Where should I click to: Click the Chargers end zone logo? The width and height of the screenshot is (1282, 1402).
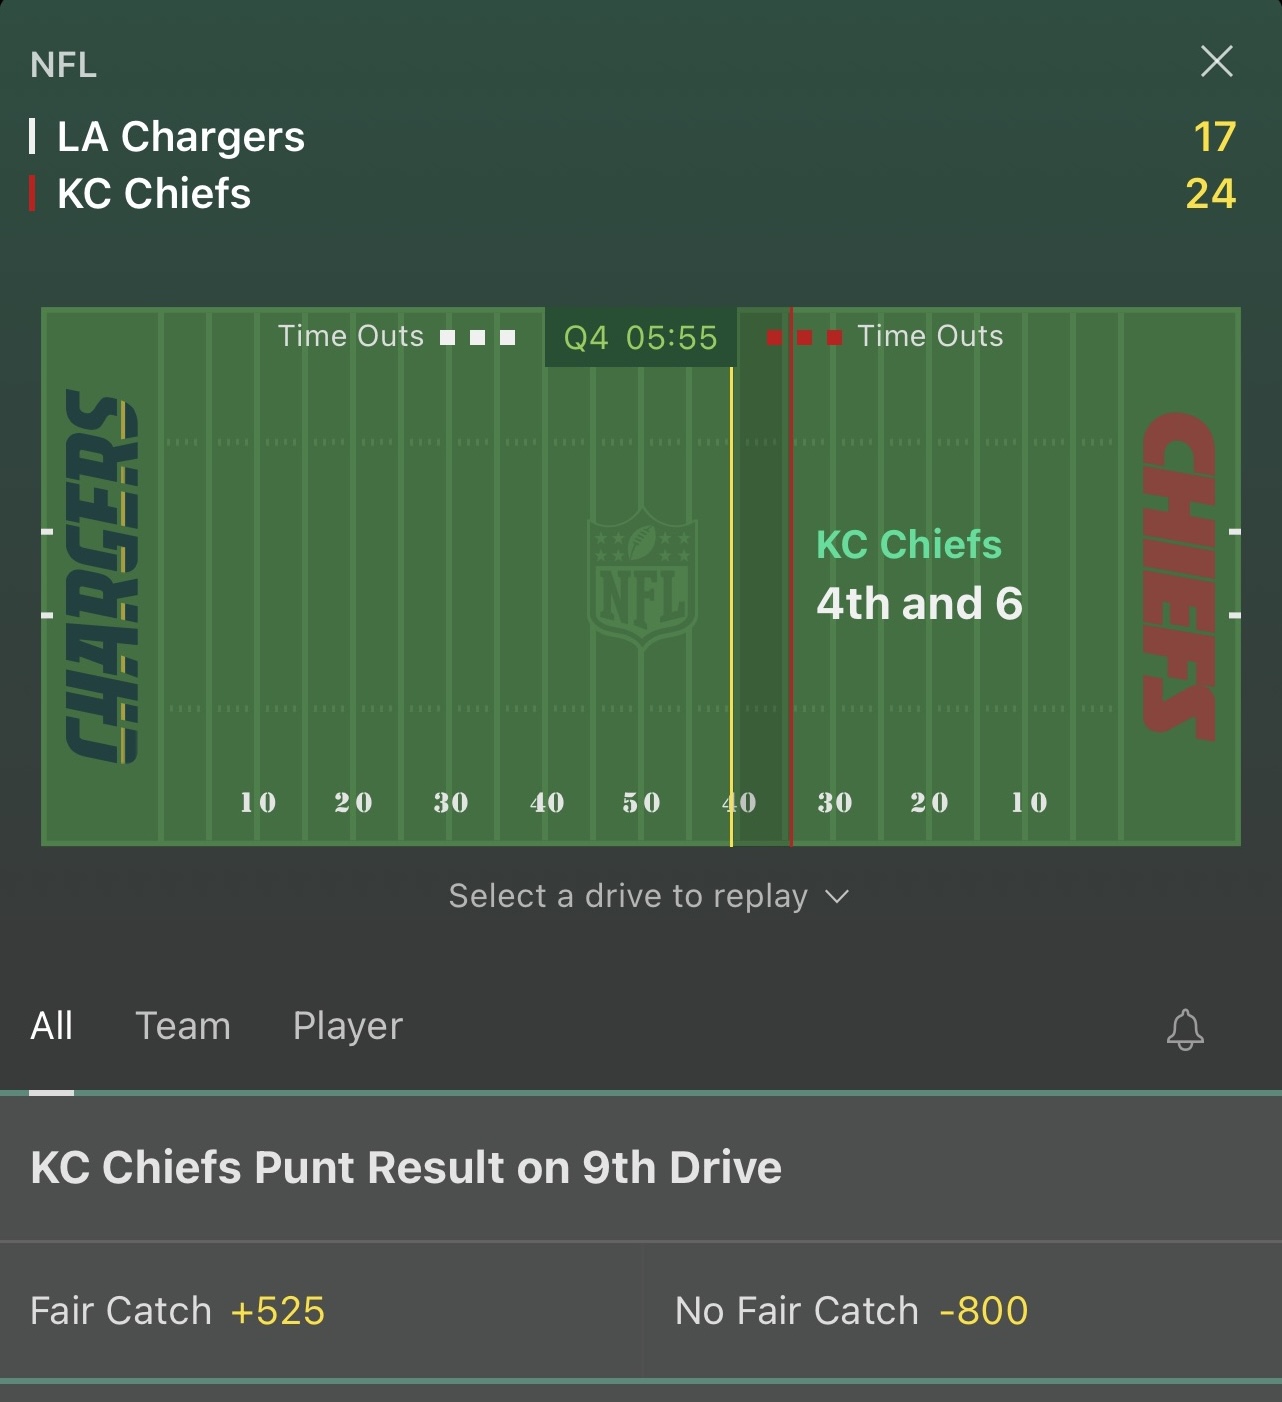point(101,576)
